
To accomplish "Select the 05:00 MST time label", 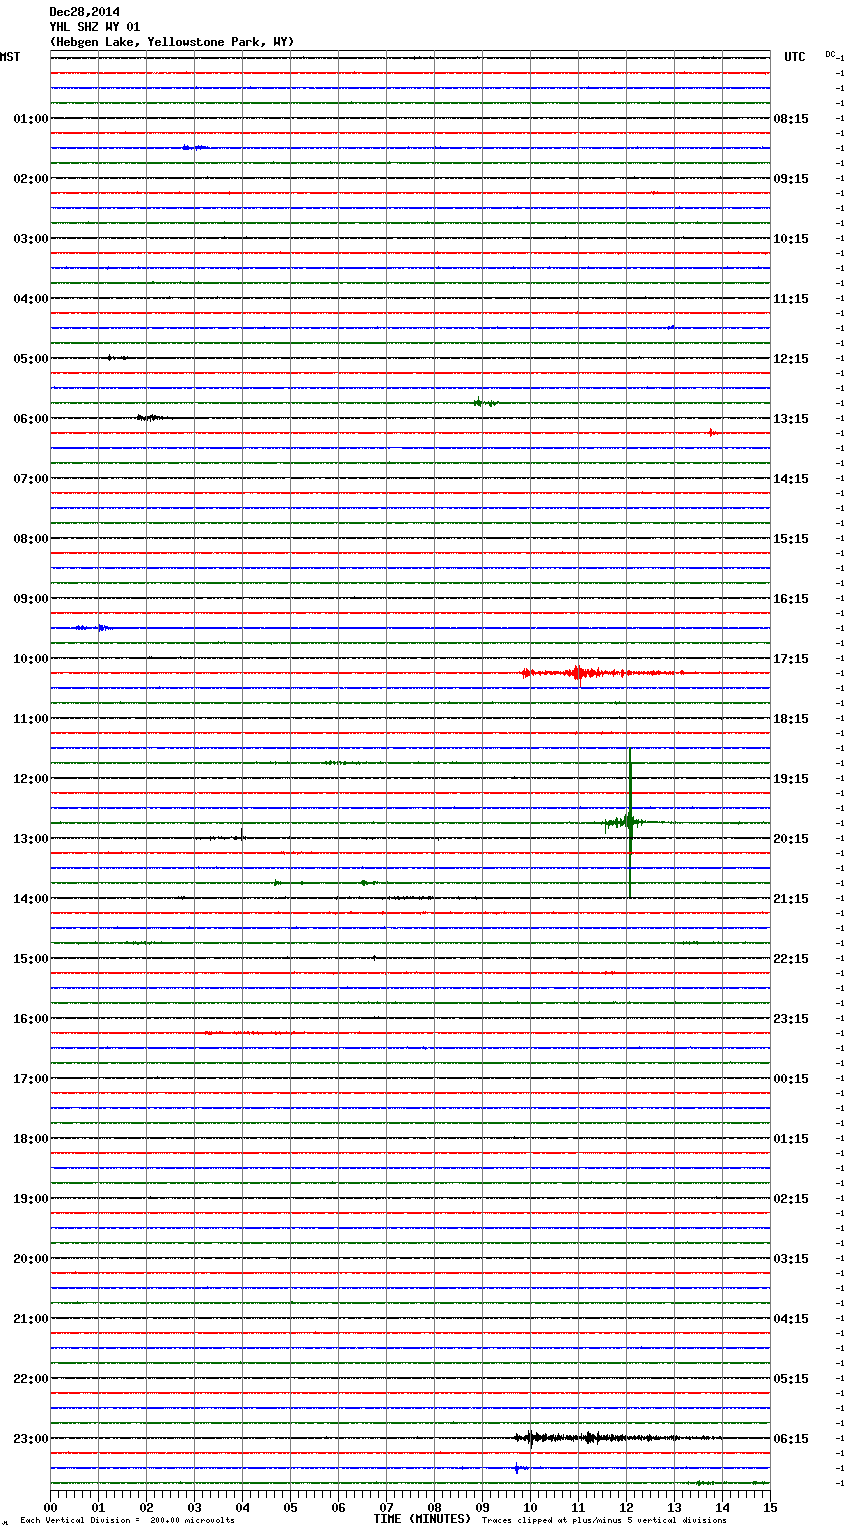I will pos(30,359).
